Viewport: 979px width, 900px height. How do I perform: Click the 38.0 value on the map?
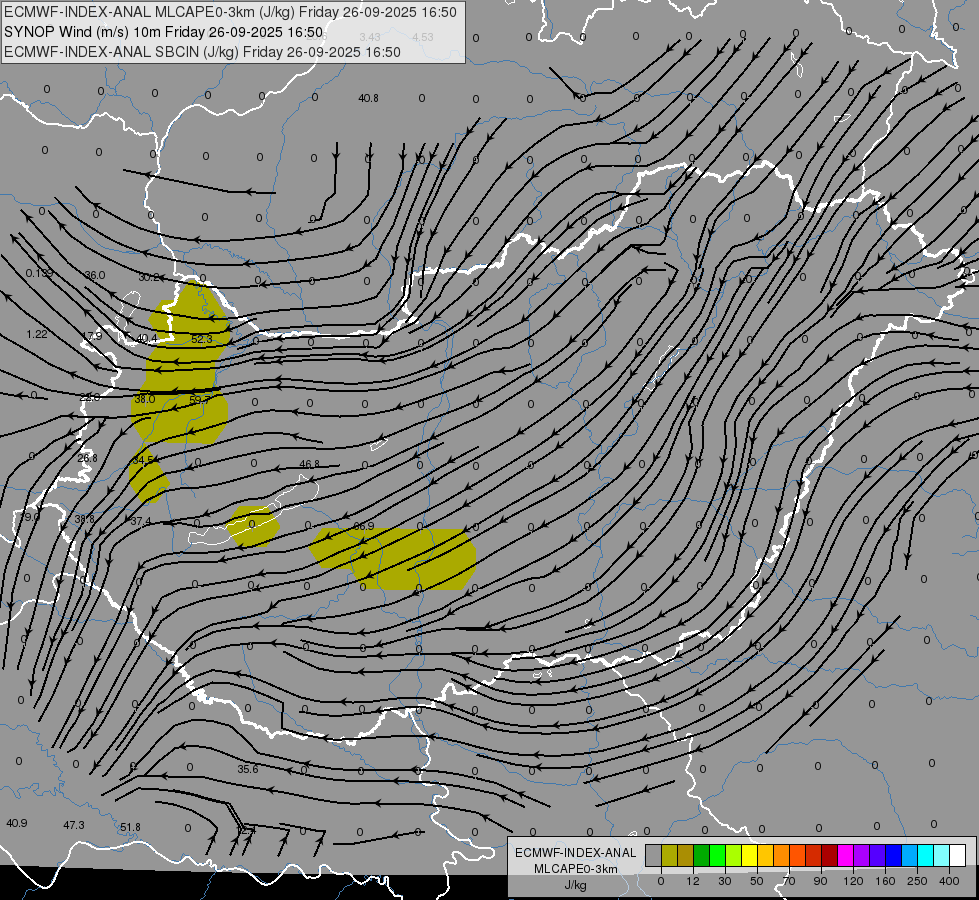(x=144, y=399)
